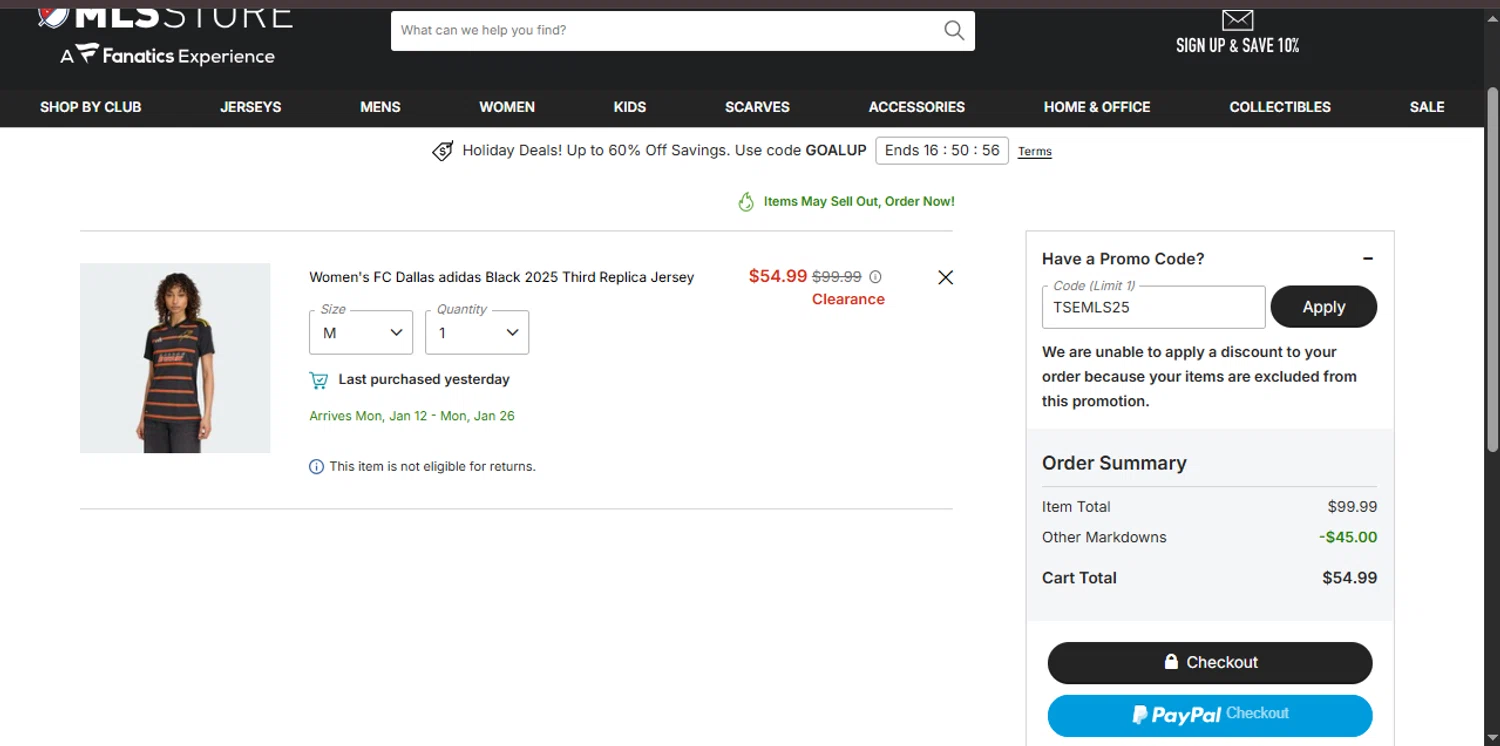
Task: Click the Fanatics Experience logo
Action: [167, 56]
